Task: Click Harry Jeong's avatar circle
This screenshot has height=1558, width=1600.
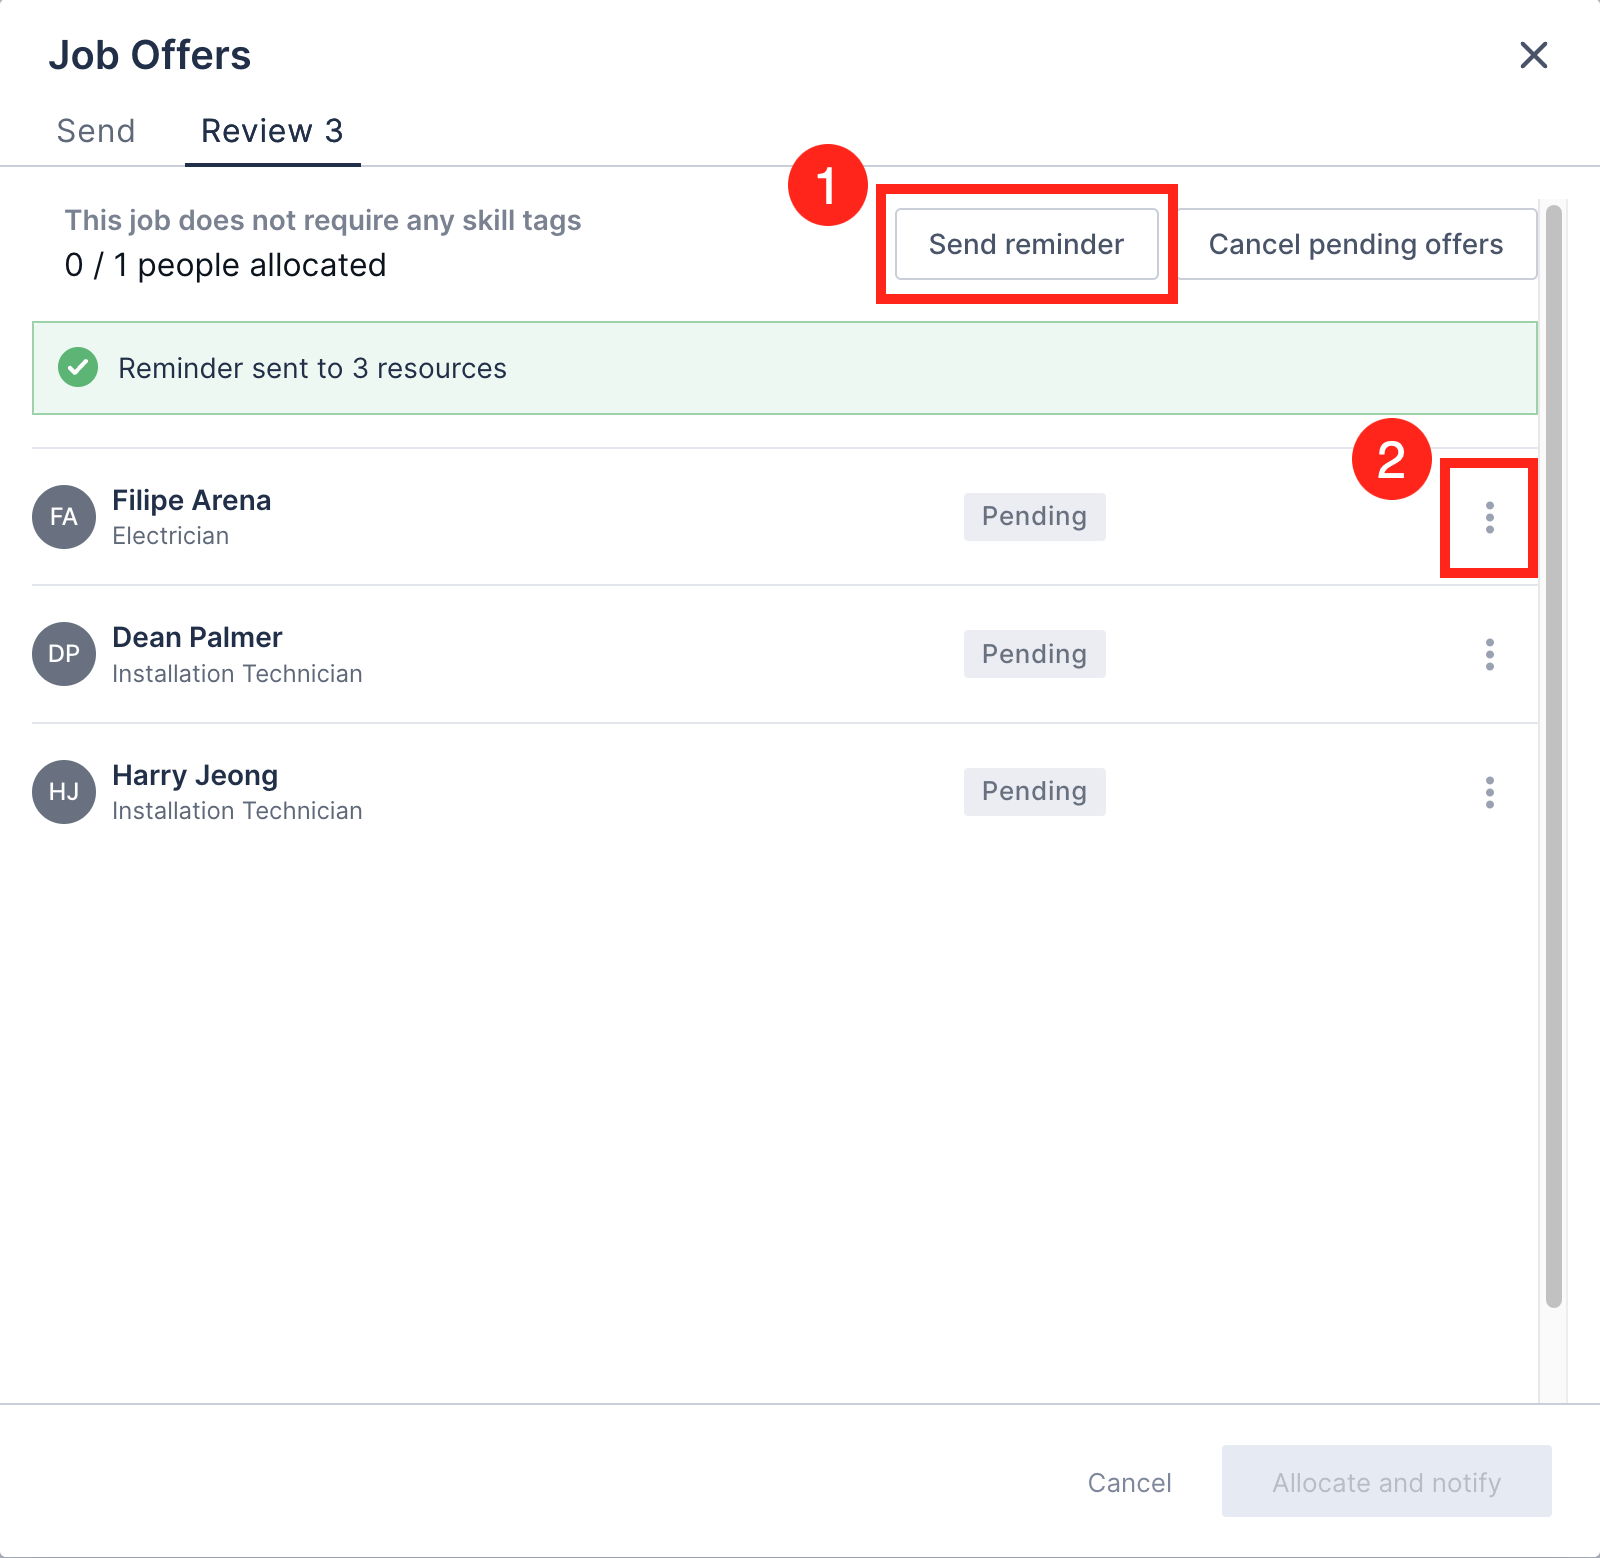Action: (63, 792)
